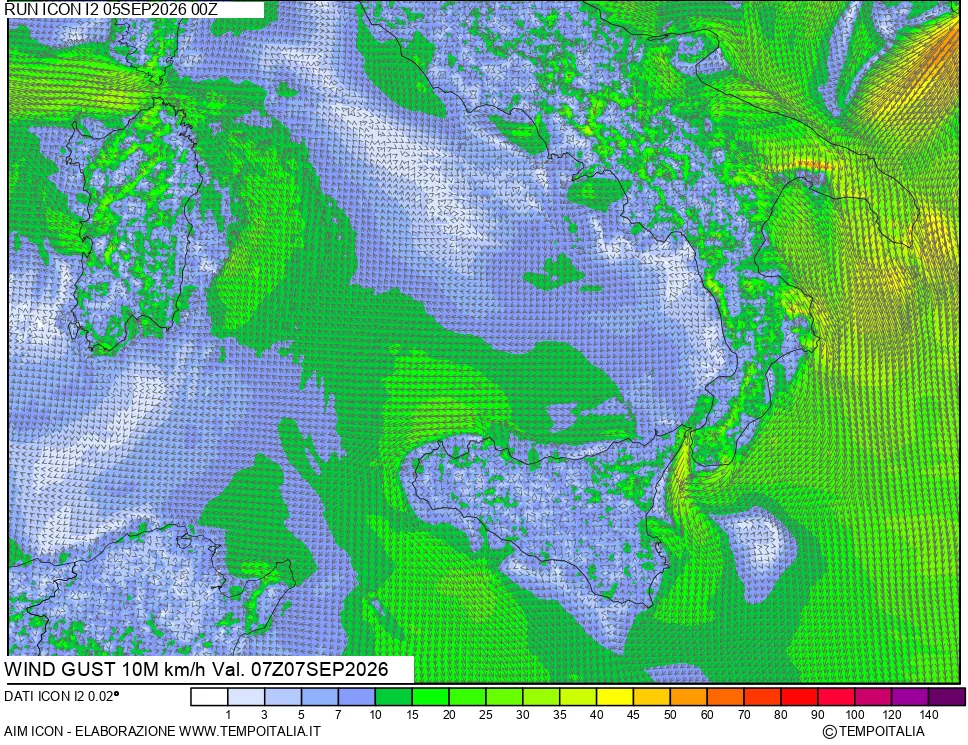Click red legend swatch between 80 and 90

point(799,697)
